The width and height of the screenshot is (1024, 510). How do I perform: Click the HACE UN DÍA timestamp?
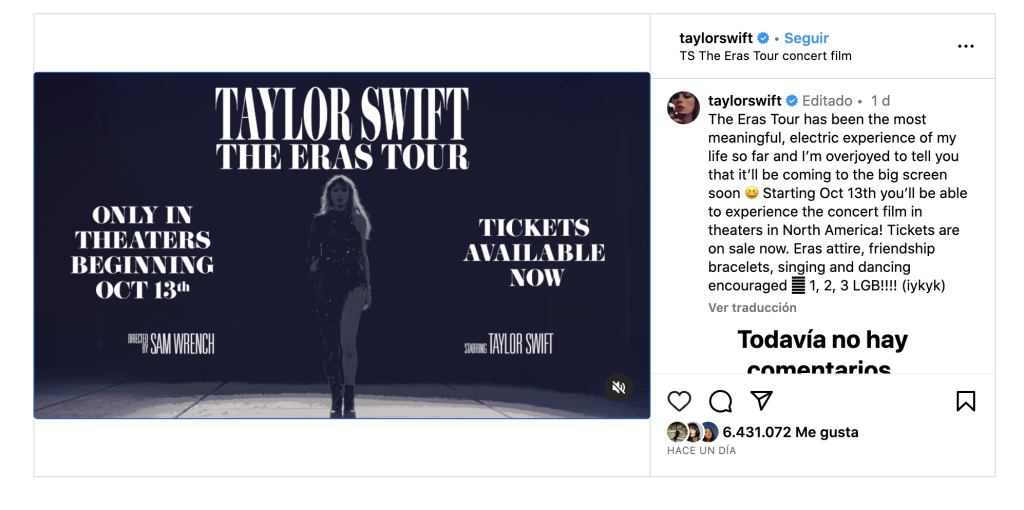701,451
